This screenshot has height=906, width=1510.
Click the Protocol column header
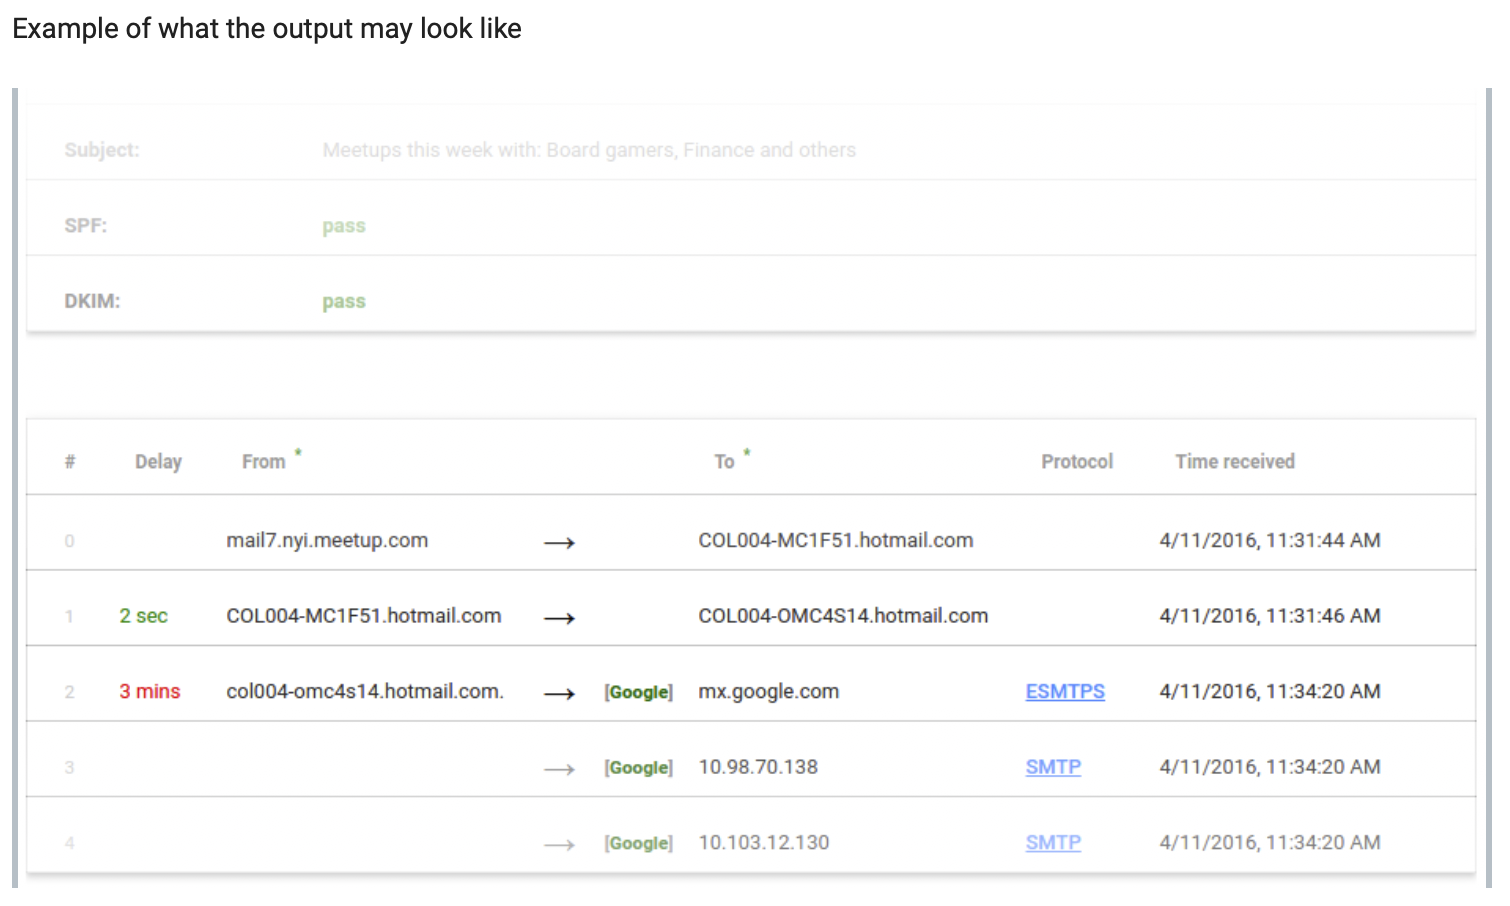point(1077,462)
